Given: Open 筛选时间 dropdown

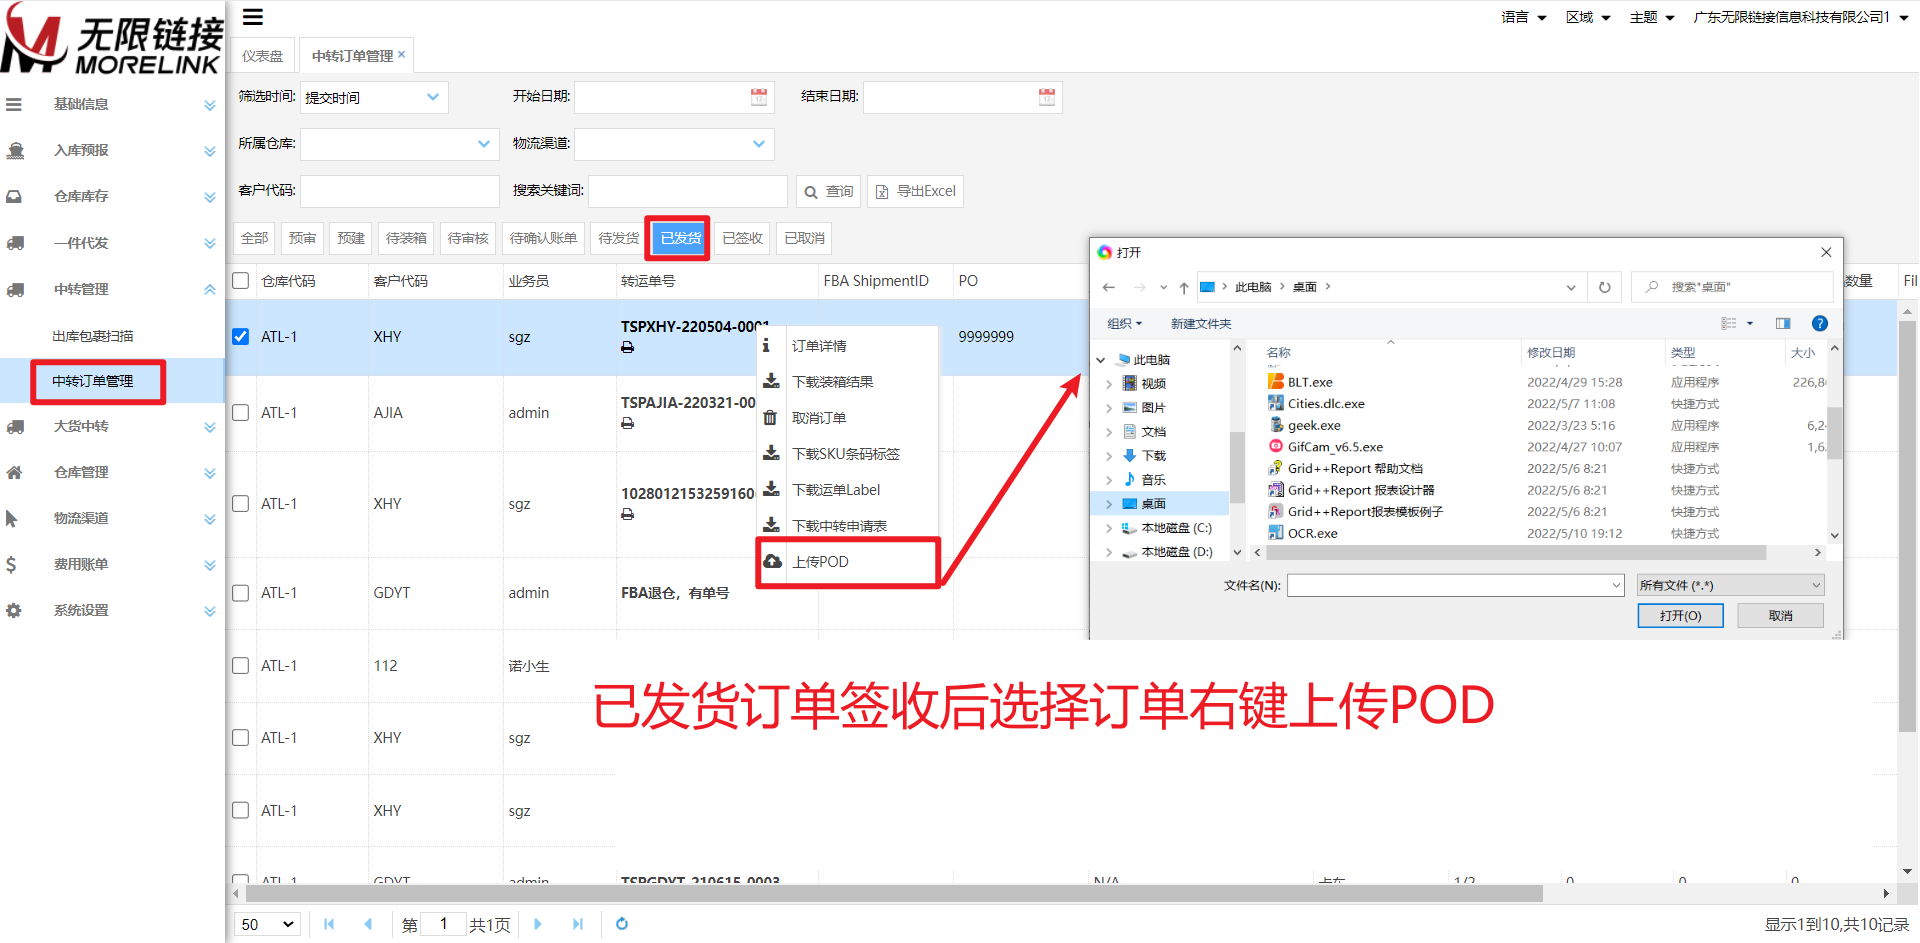Looking at the screenshot, I should 374,97.
